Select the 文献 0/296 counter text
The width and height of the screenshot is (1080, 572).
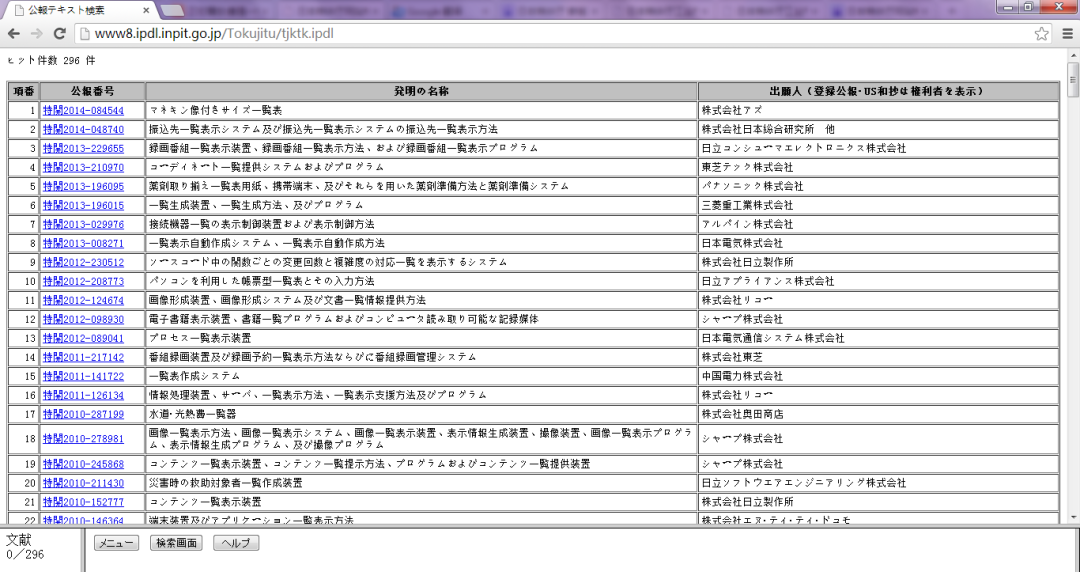click(x=25, y=547)
